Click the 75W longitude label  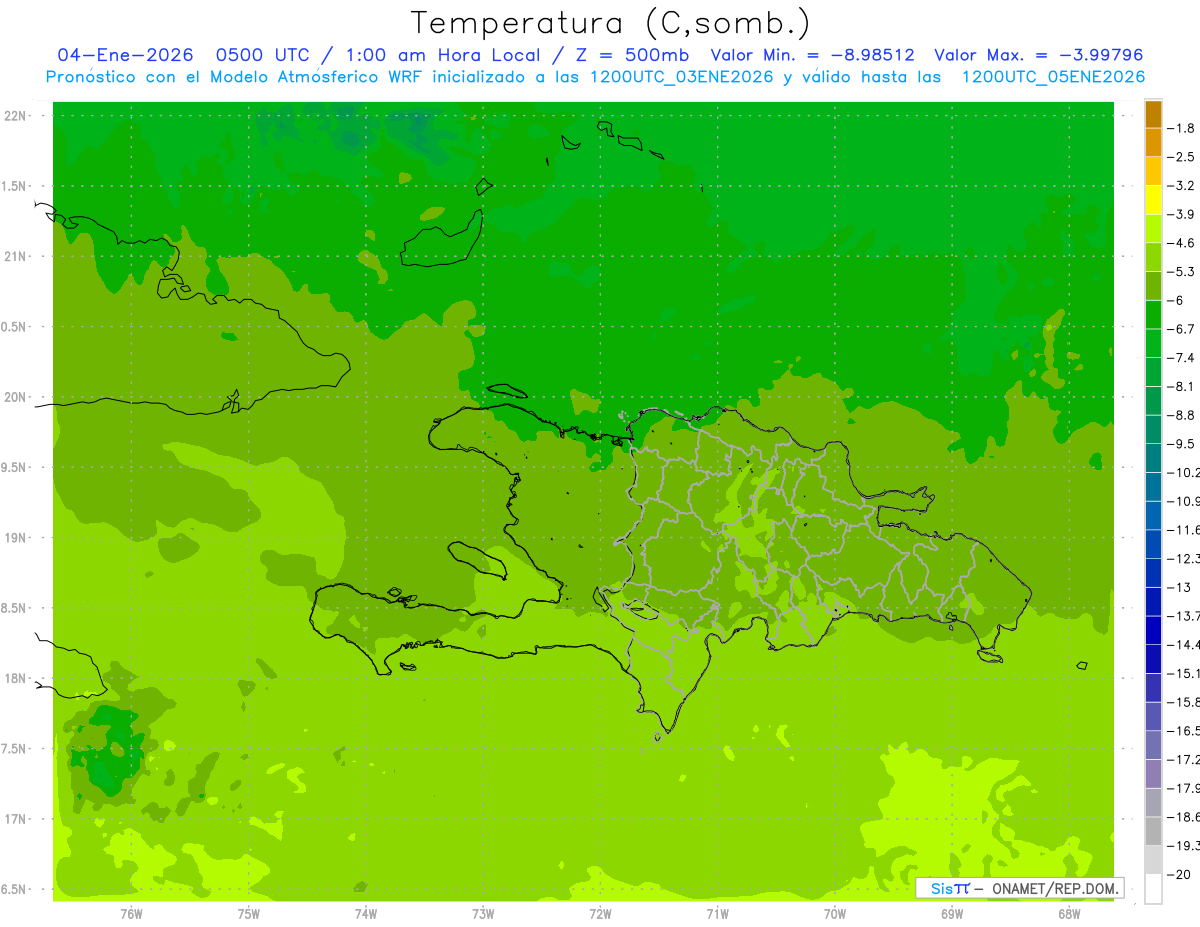coord(249,913)
